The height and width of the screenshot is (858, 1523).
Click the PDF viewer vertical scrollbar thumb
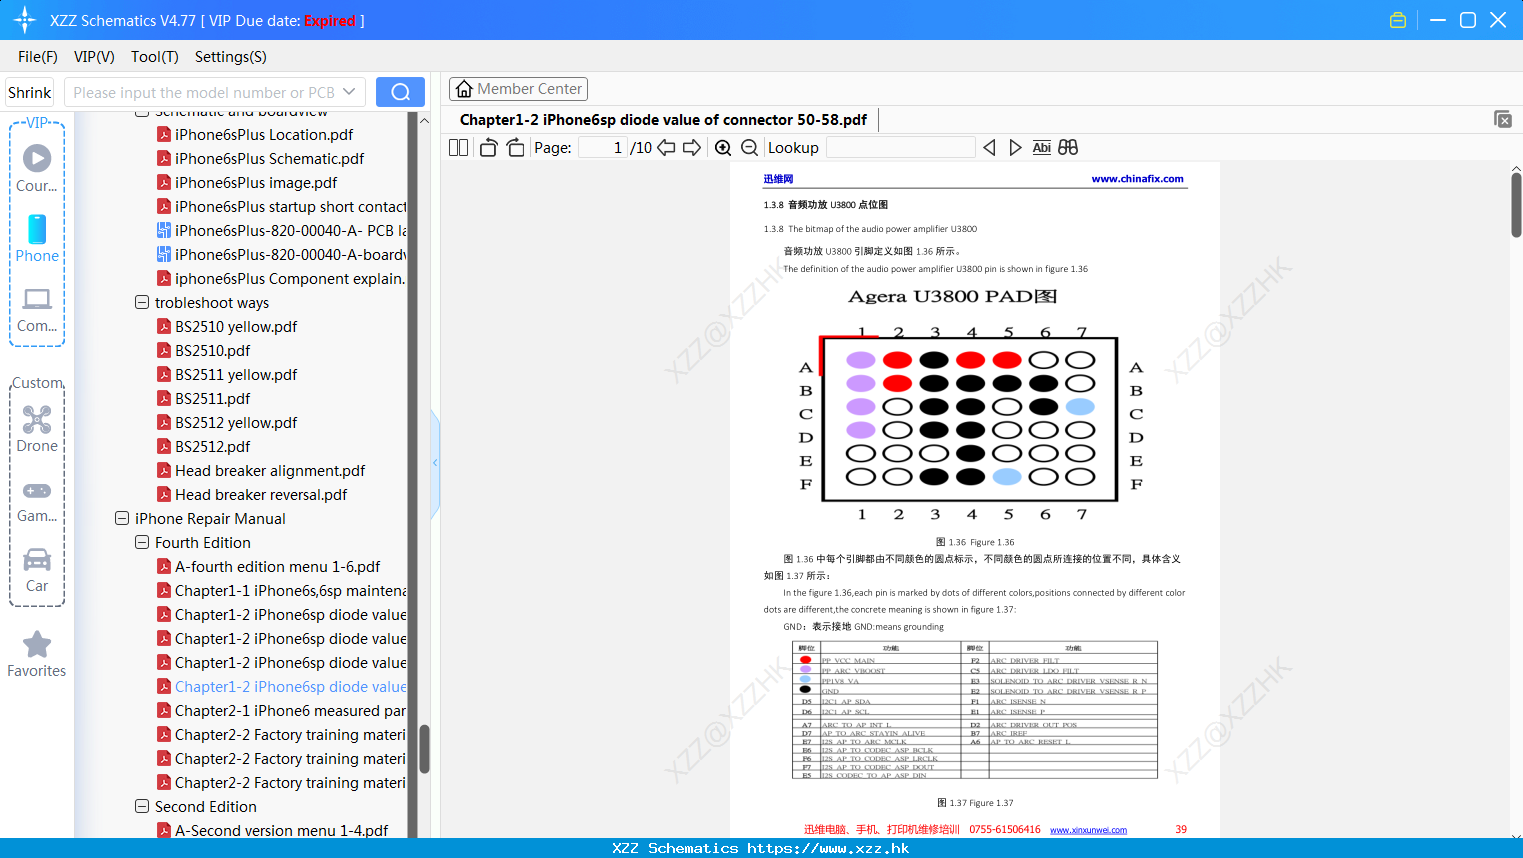click(x=1516, y=205)
